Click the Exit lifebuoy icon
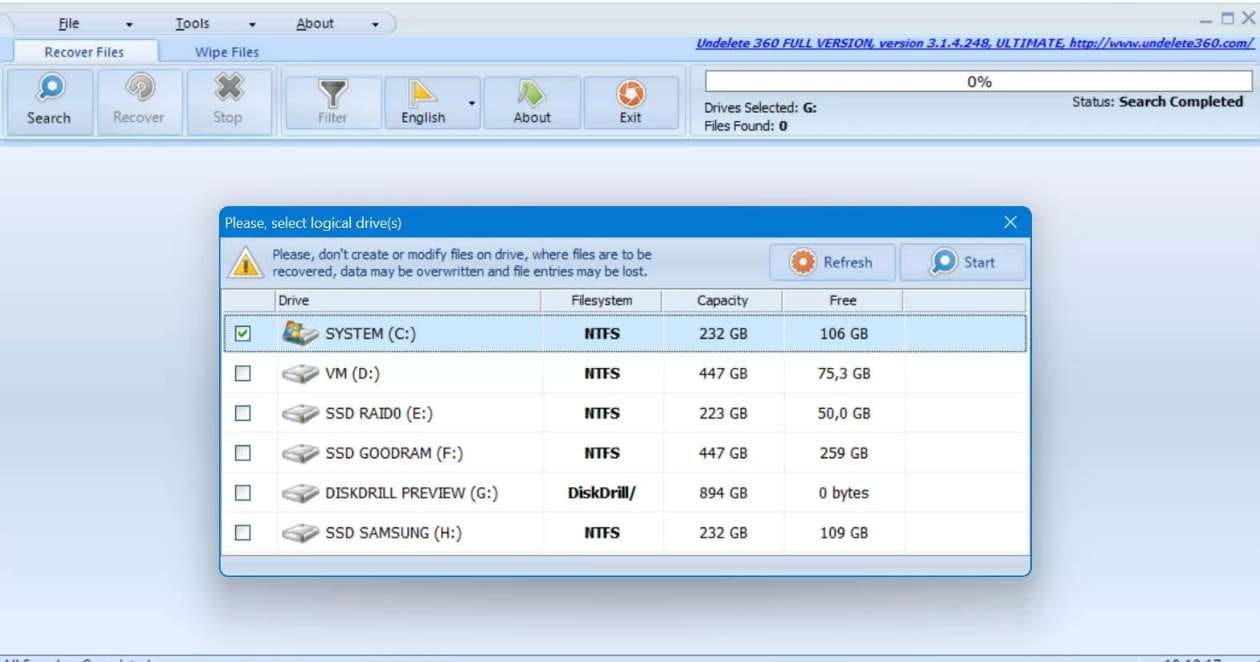The height and width of the screenshot is (662, 1260). tap(630, 93)
